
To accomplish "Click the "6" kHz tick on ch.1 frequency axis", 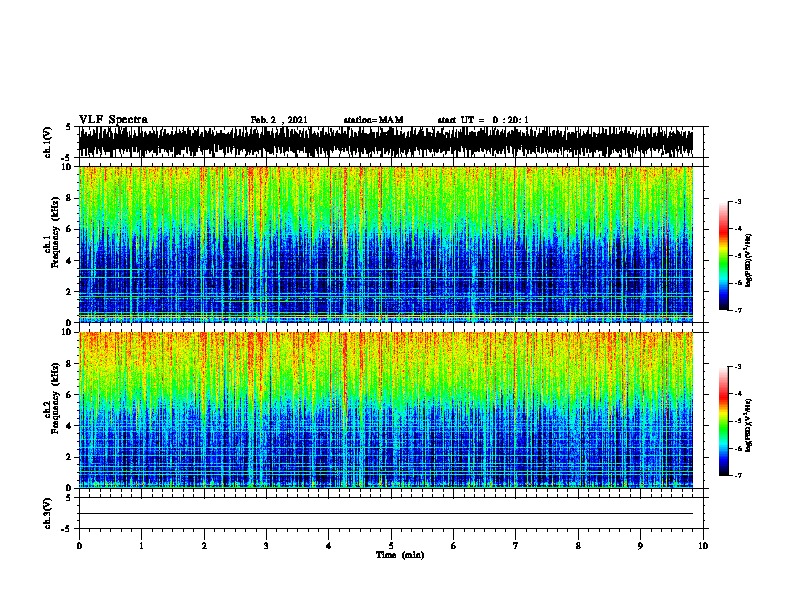I will click(70, 229).
